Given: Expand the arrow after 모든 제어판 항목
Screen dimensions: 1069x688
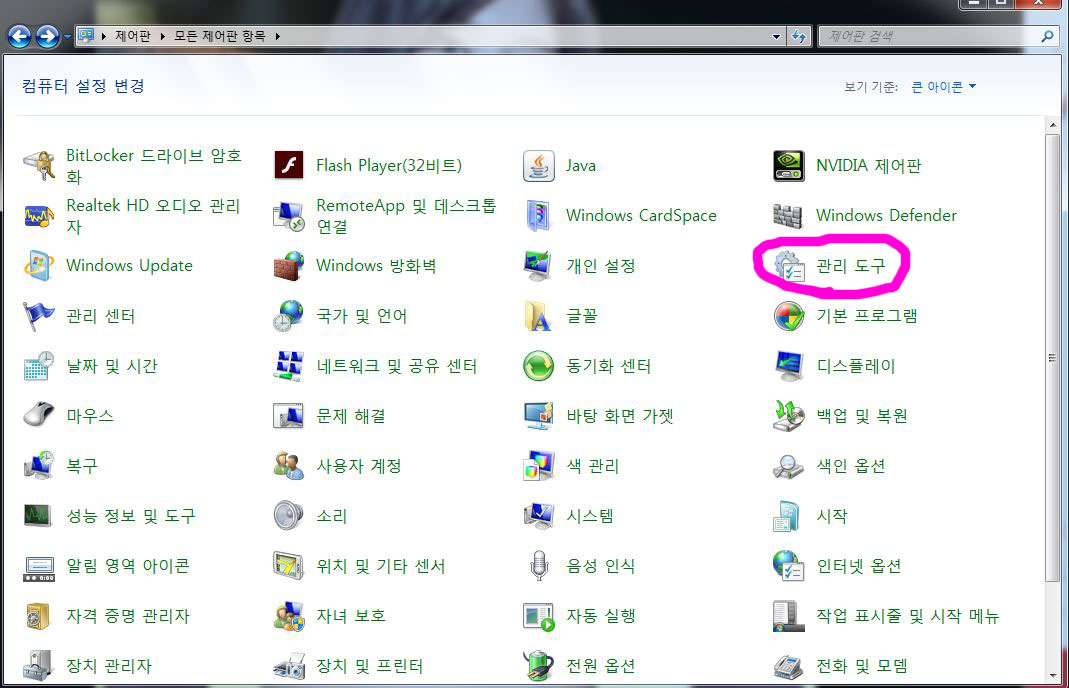Looking at the screenshot, I should [278, 36].
